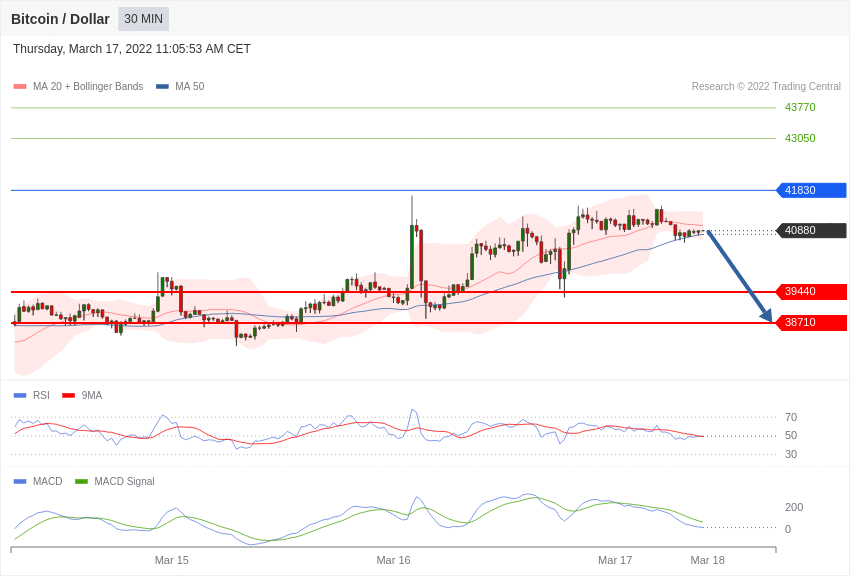The image size is (850, 576).
Task: Click the green 43770 resistance label
Action: pos(800,107)
